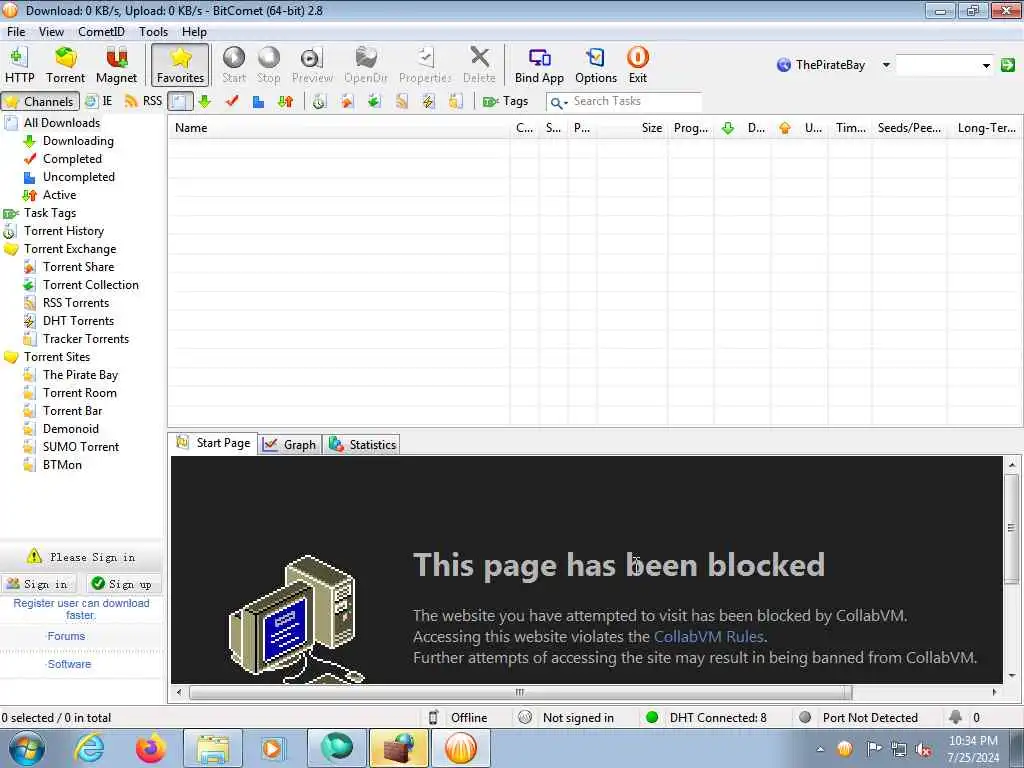
Task: Switch to the Statistics tab
Action: point(362,445)
